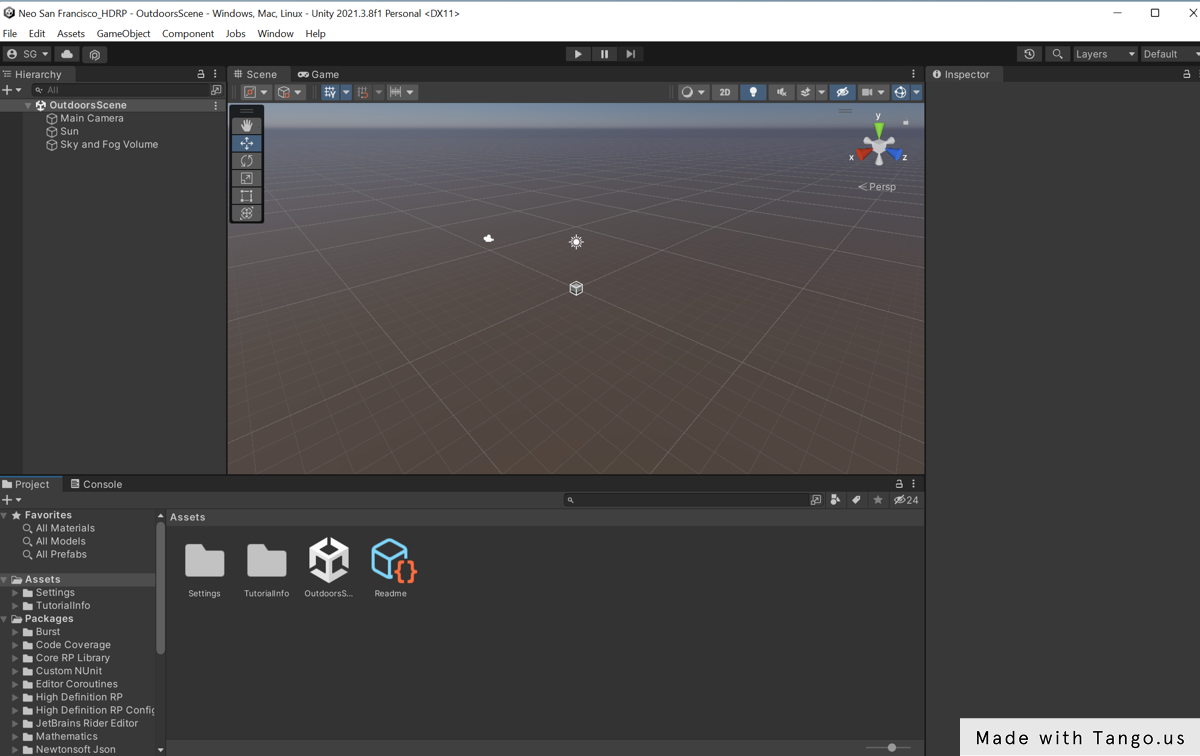
Task: Open search-in-window icon next to Project search
Action: click(x=816, y=500)
